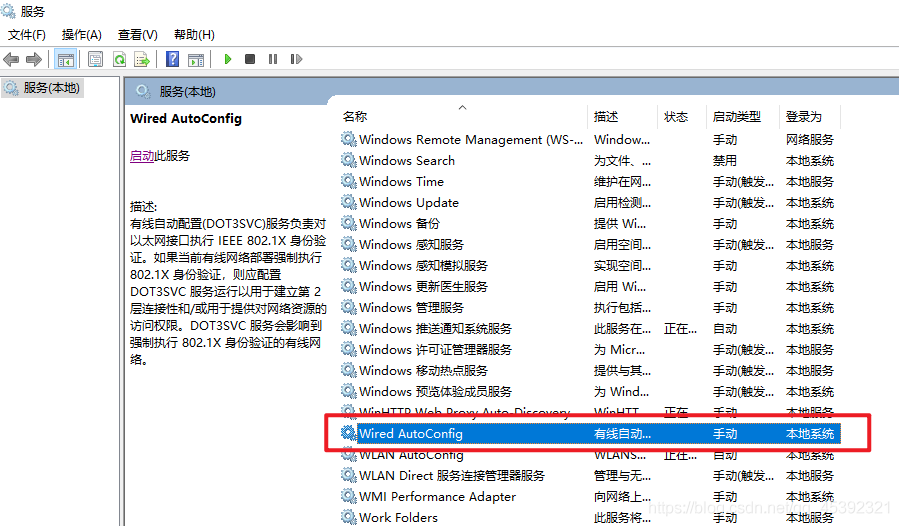The image size is (899, 526).
Task: Sort by the 登录为 column header
Action: pyautogui.click(x=803, y=116)
